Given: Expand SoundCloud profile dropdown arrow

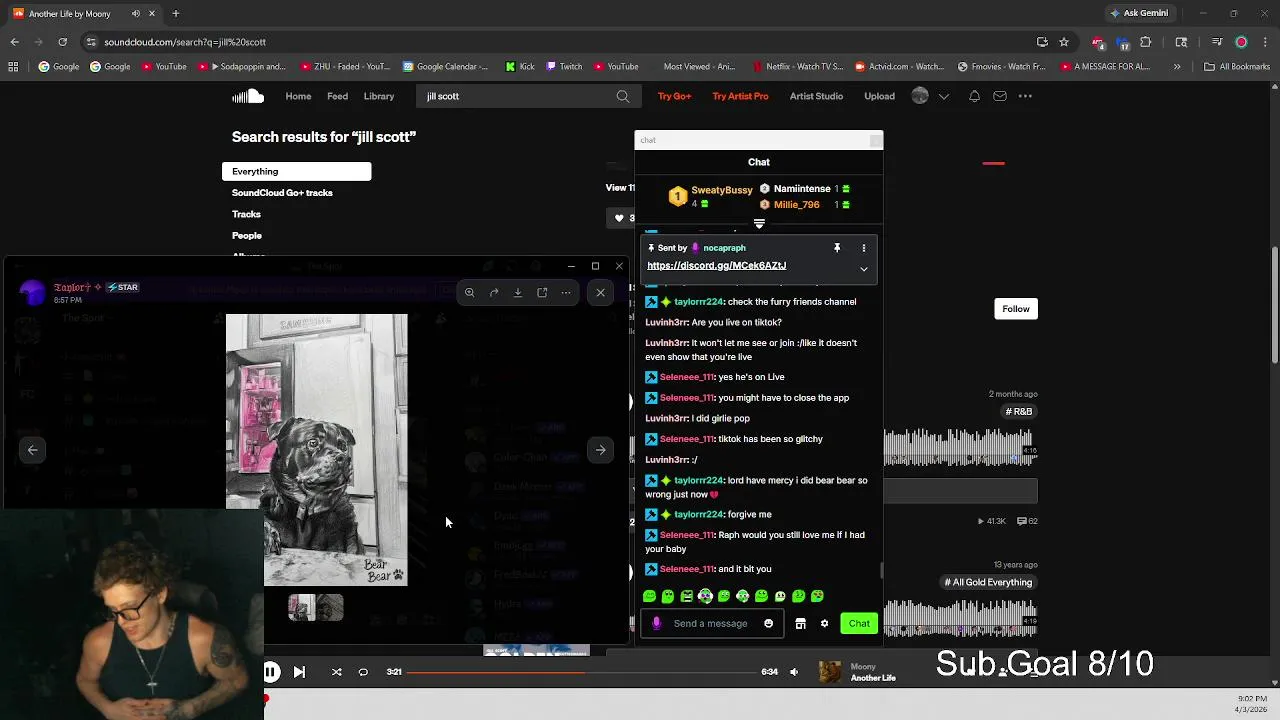Looking at the screenshot, I should coord(943,96).
